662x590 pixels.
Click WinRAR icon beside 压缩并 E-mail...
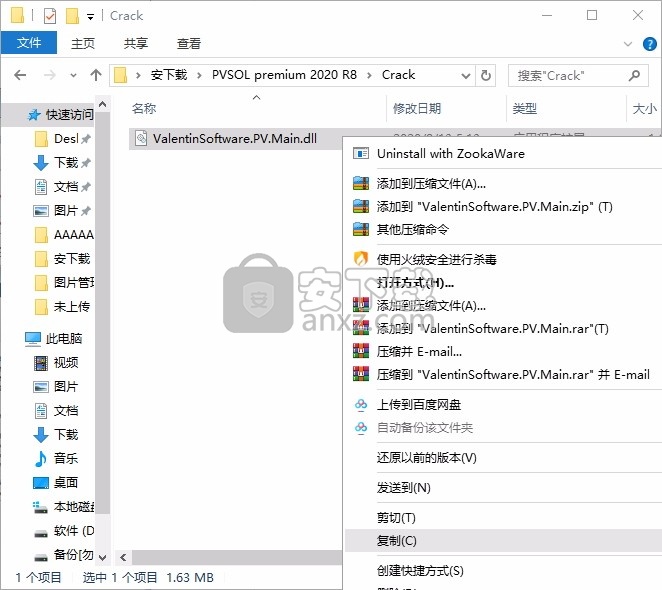pos(361,351)
